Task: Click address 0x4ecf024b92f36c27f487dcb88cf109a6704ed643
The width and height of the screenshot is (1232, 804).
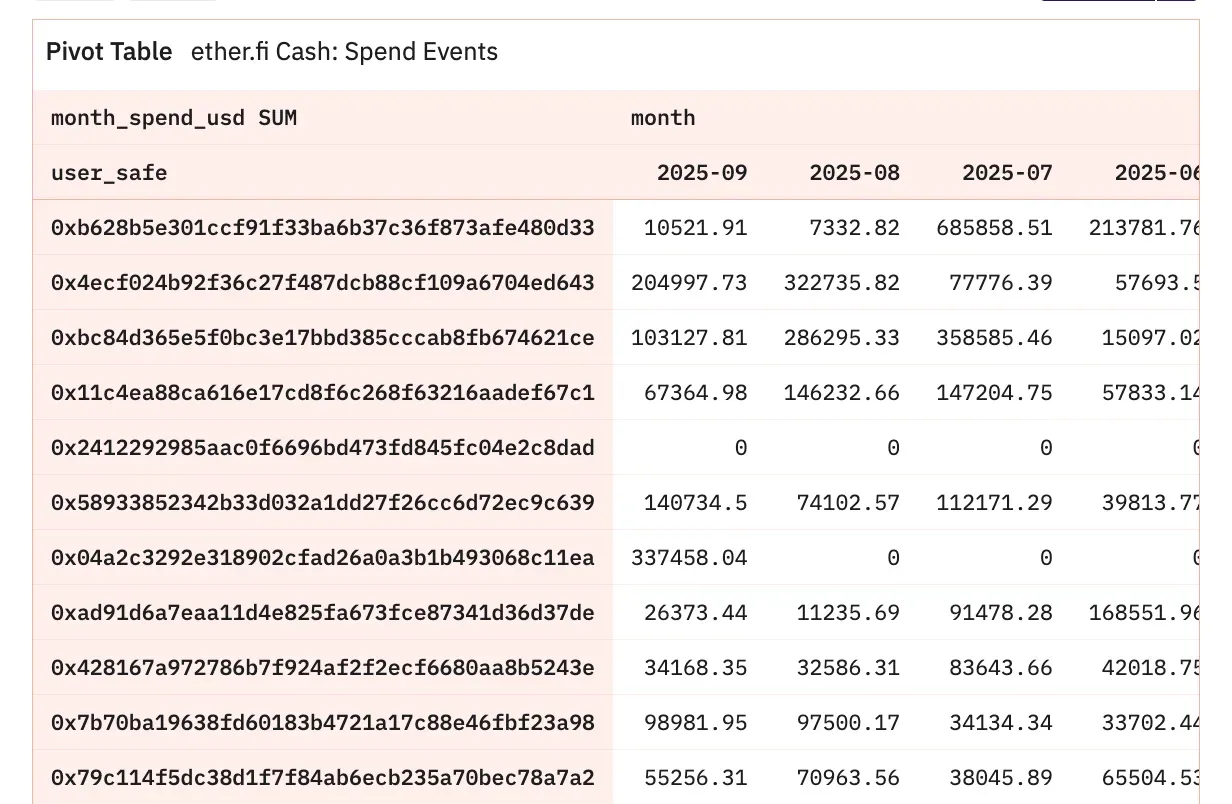Action: (323, 283)
